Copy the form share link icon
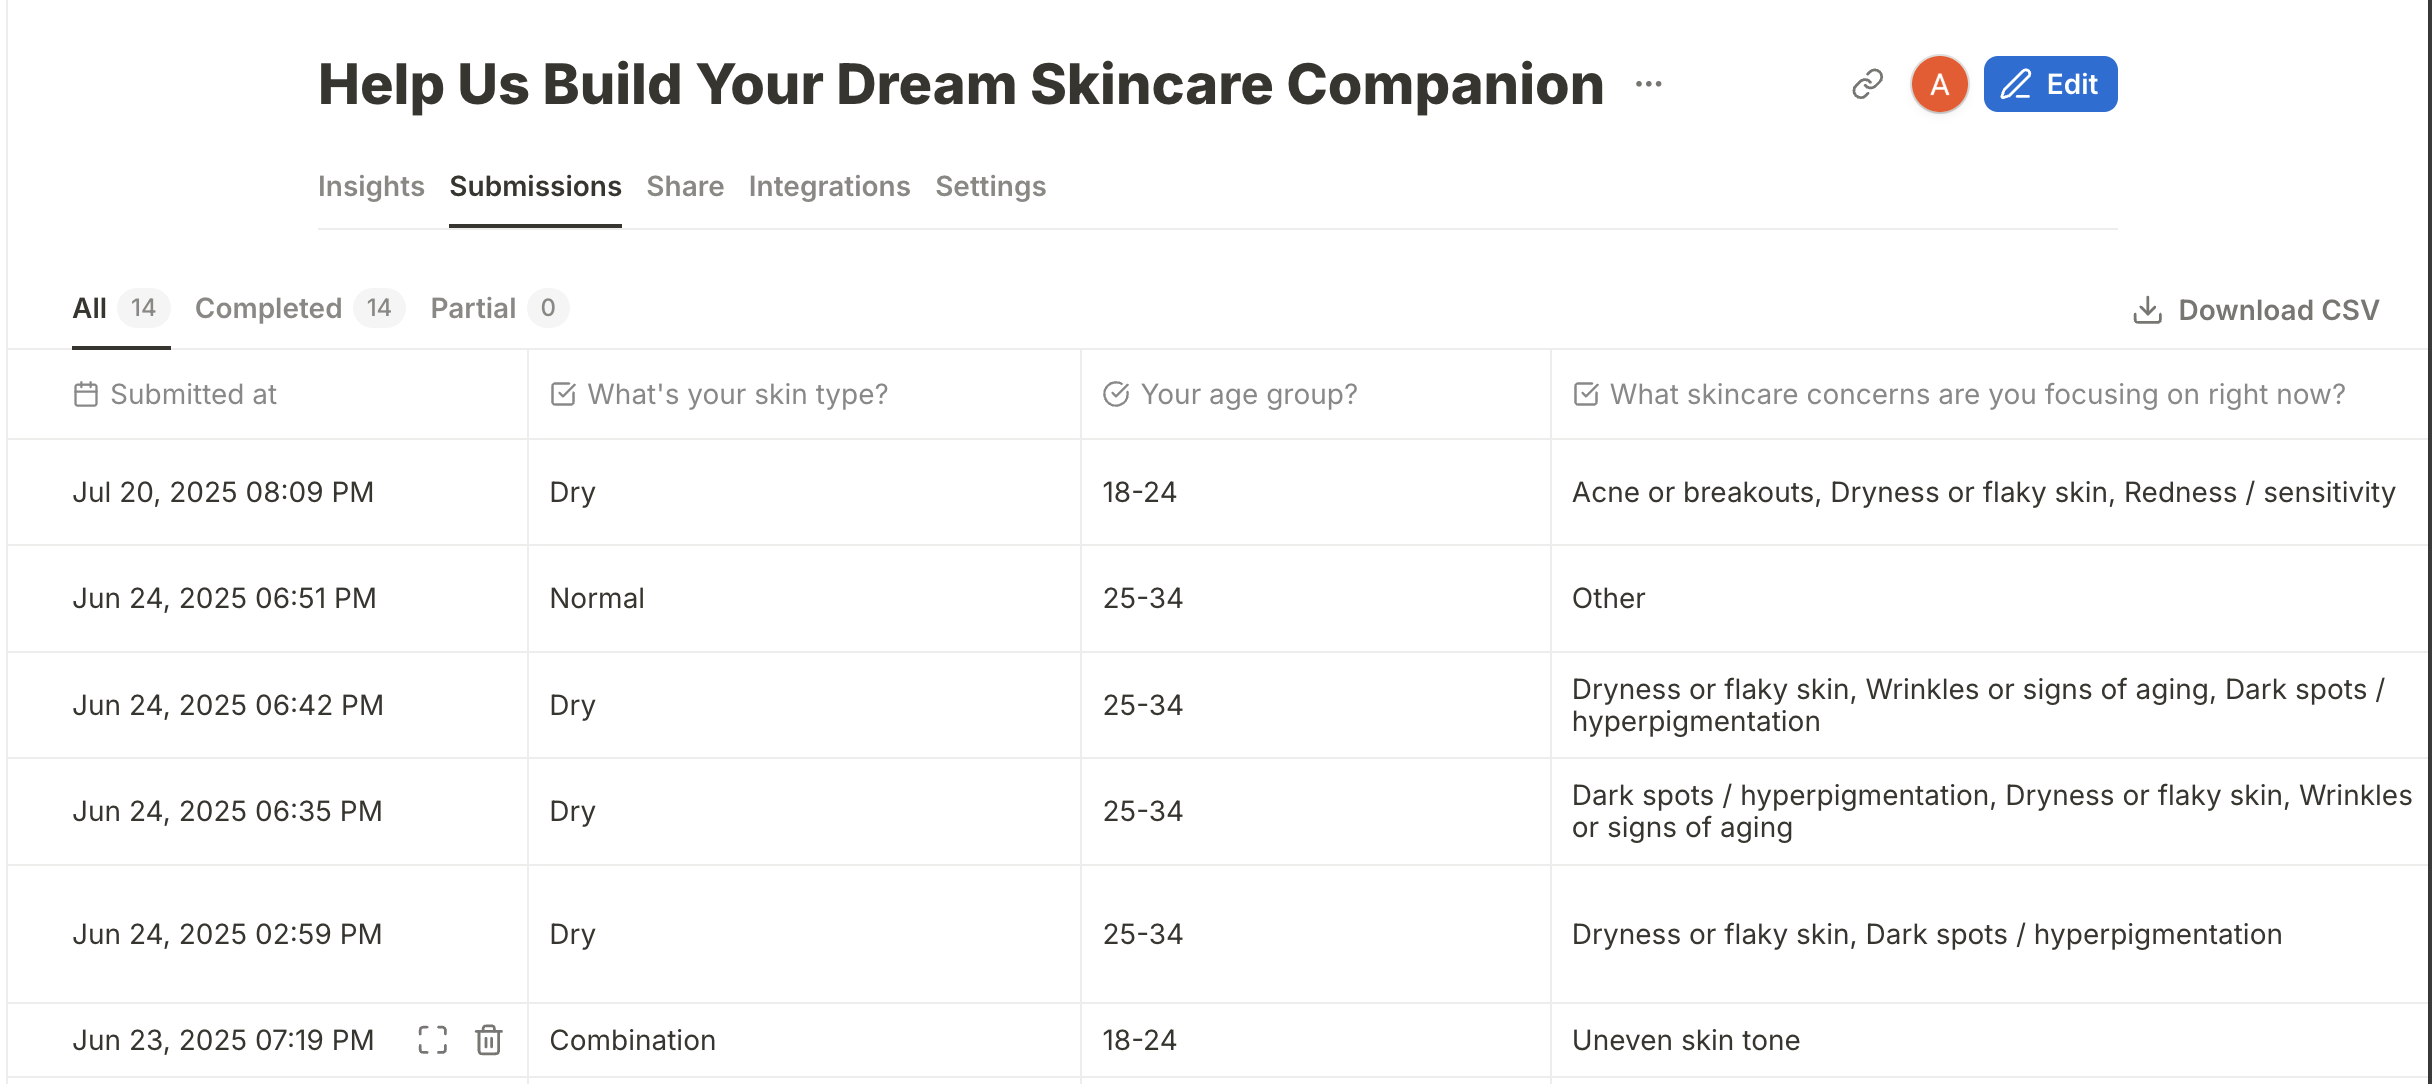Image resolution: width=2432 pixels, height=1084 pixels. 1866,84
